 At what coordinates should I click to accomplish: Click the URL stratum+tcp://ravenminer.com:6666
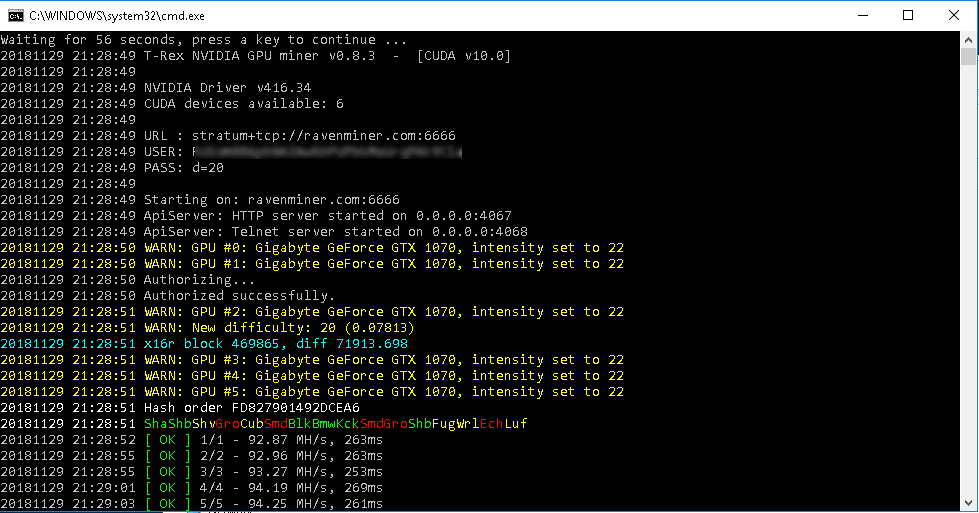point(323,135)
